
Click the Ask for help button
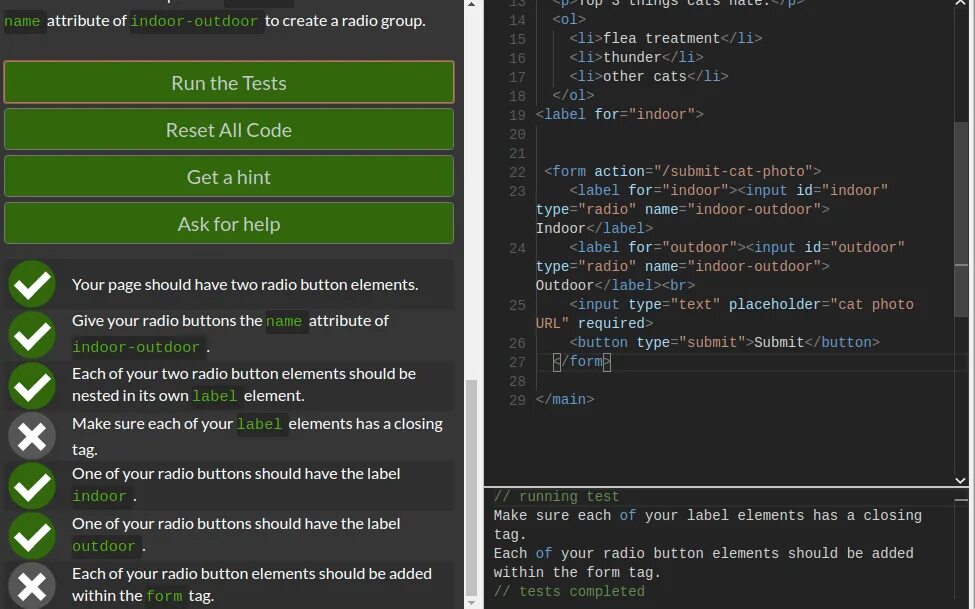[x=229, y=223]
